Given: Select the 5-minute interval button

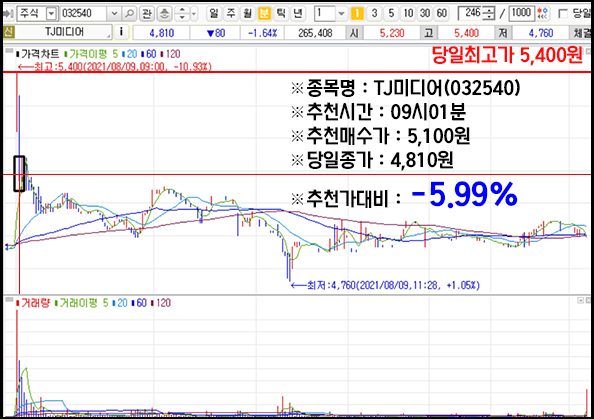Looking at the screenshot, I should (391, 14).
